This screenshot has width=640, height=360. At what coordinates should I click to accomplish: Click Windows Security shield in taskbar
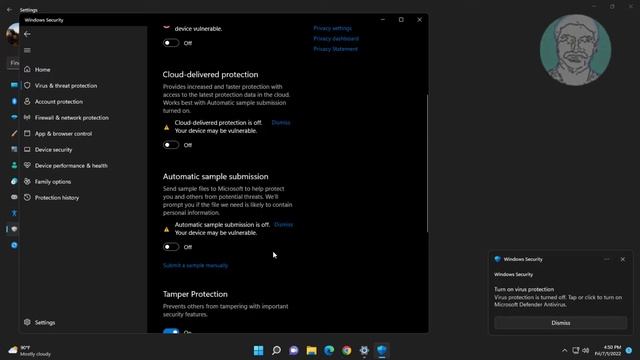click(382, 351)
